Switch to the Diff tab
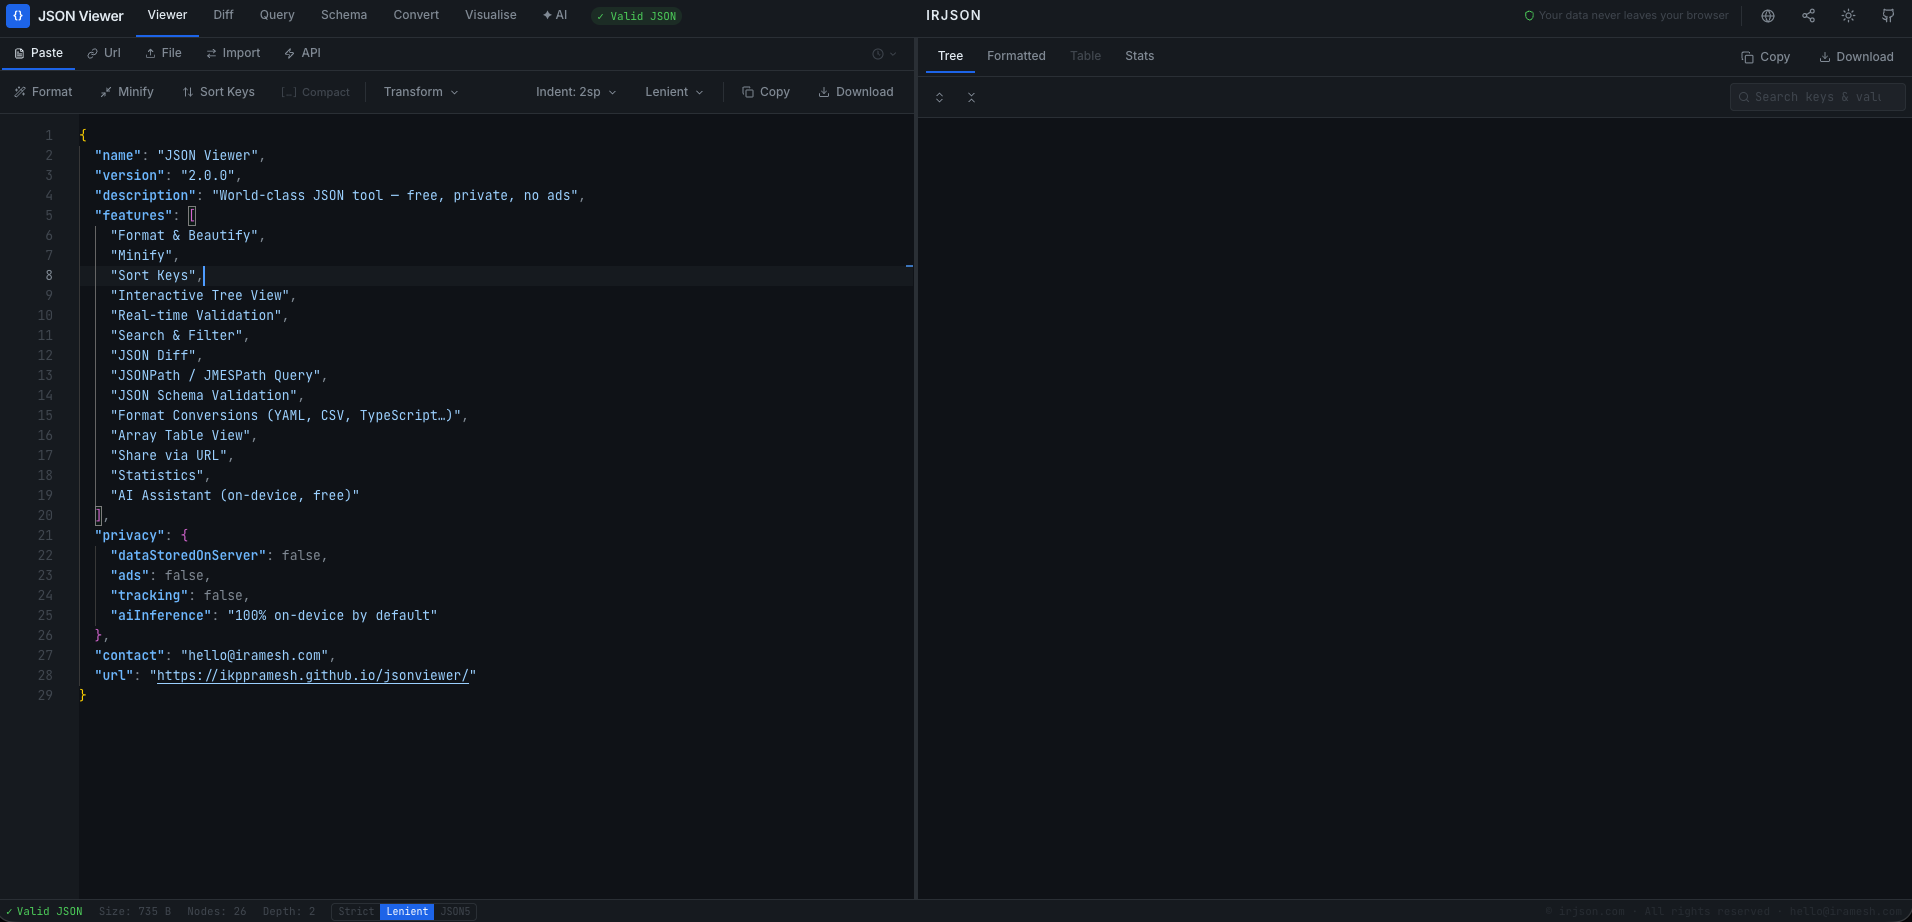The image size is (1912, 922). [223, 15]
